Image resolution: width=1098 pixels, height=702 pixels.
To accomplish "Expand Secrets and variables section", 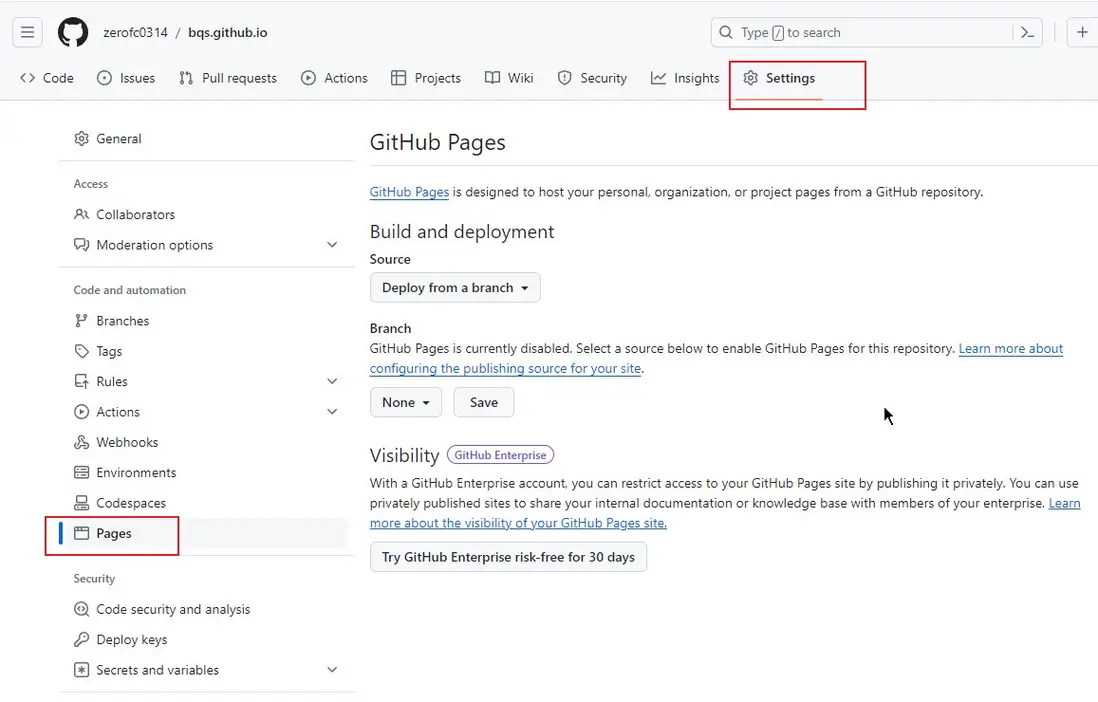I will [x=332, y=670].
